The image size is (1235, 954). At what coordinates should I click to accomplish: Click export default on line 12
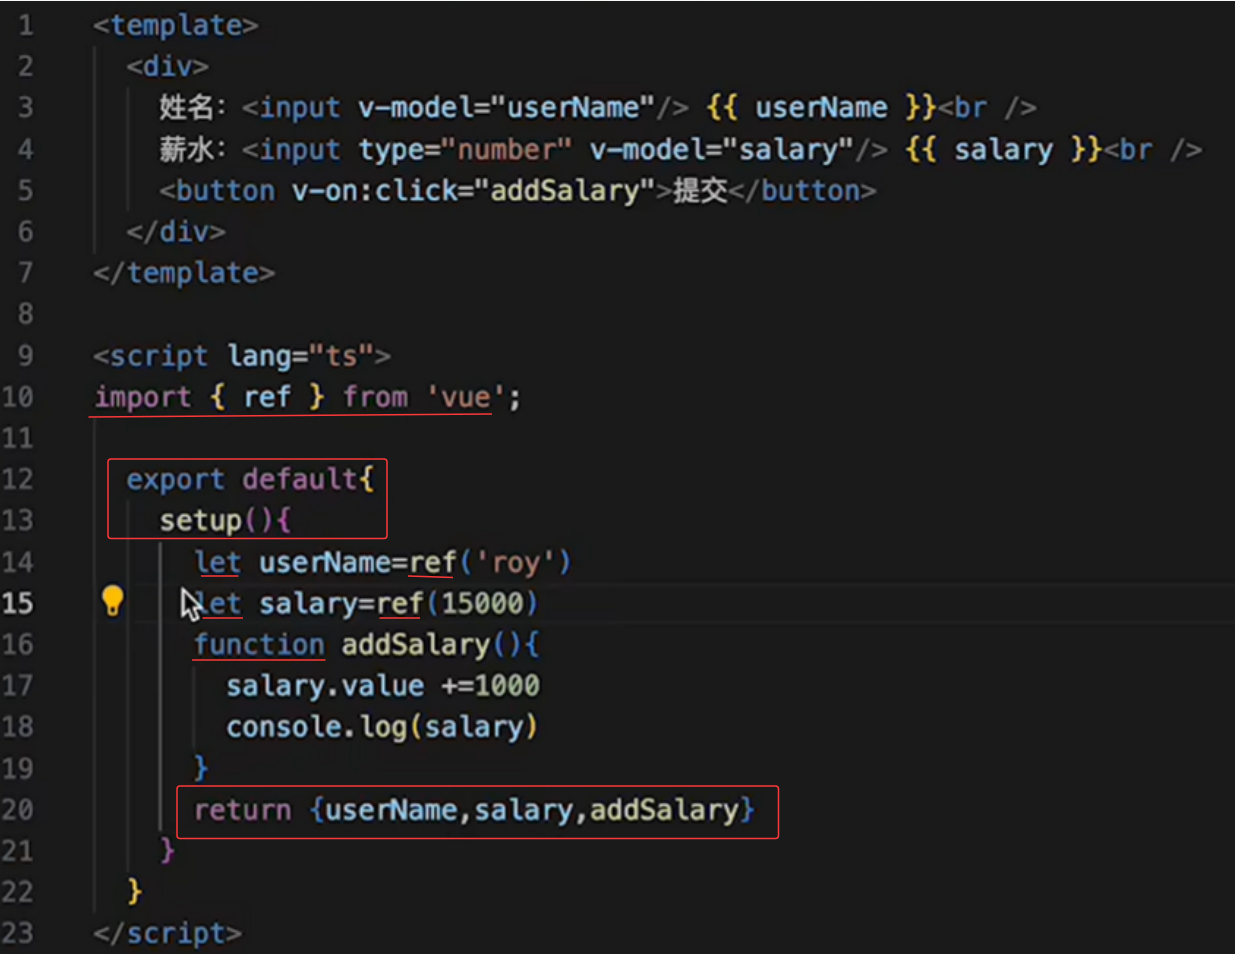pos(241,479)
